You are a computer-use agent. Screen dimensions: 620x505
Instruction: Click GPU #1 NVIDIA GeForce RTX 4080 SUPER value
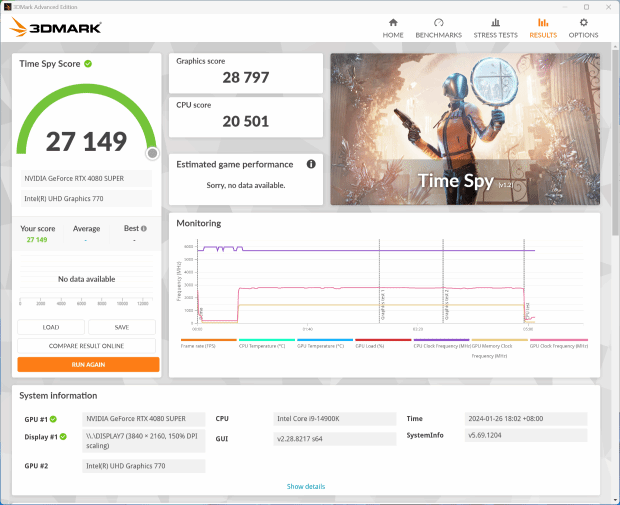click(144, 419)
